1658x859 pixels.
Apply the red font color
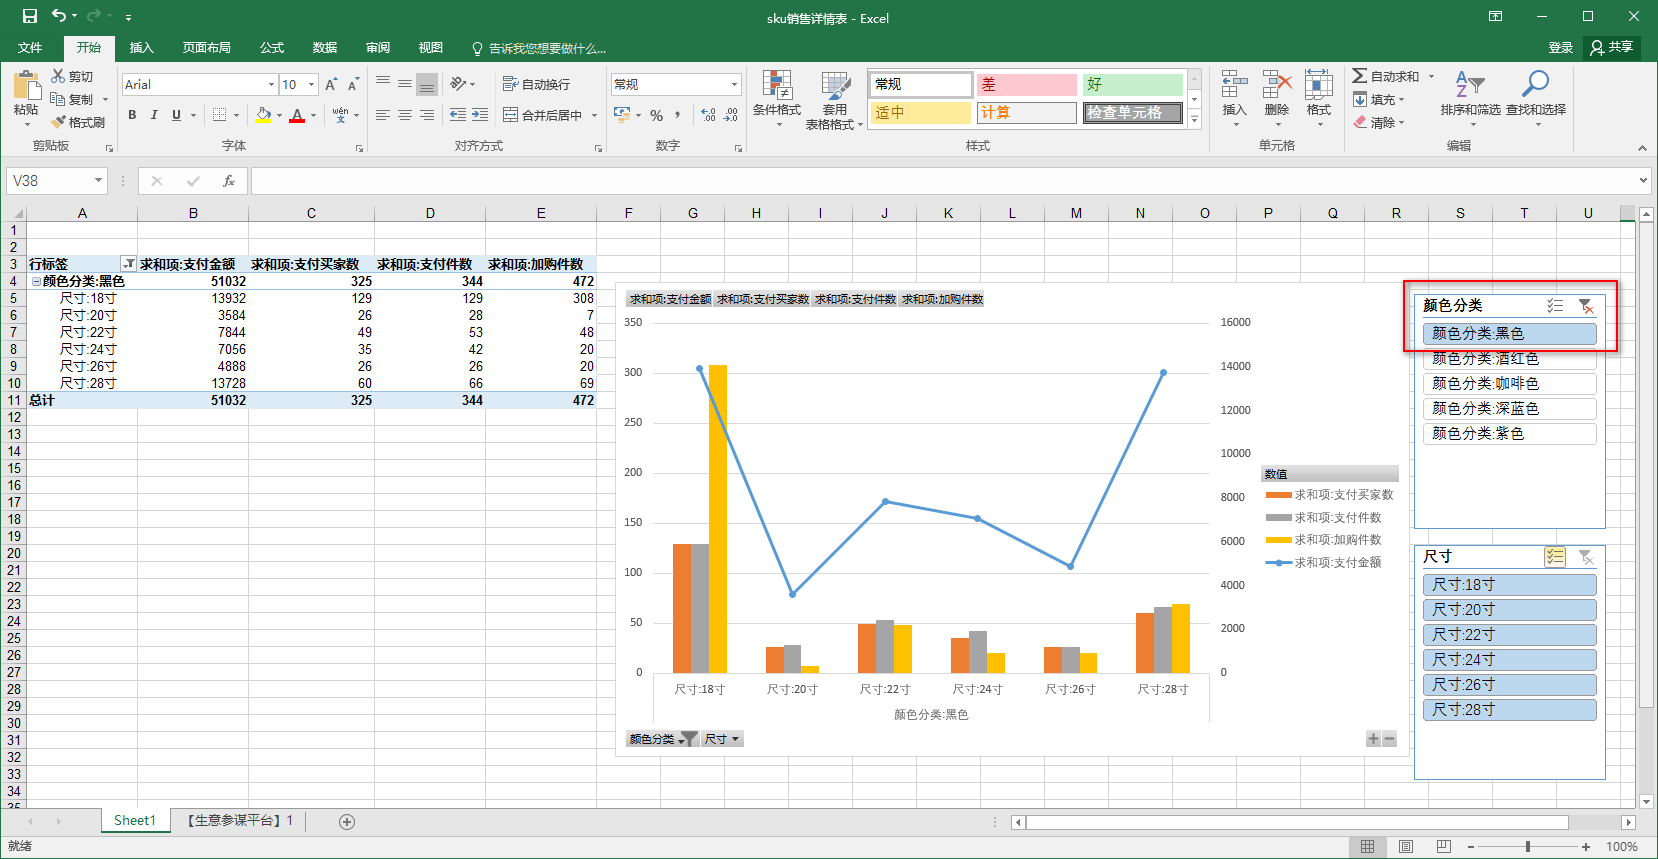297,116
